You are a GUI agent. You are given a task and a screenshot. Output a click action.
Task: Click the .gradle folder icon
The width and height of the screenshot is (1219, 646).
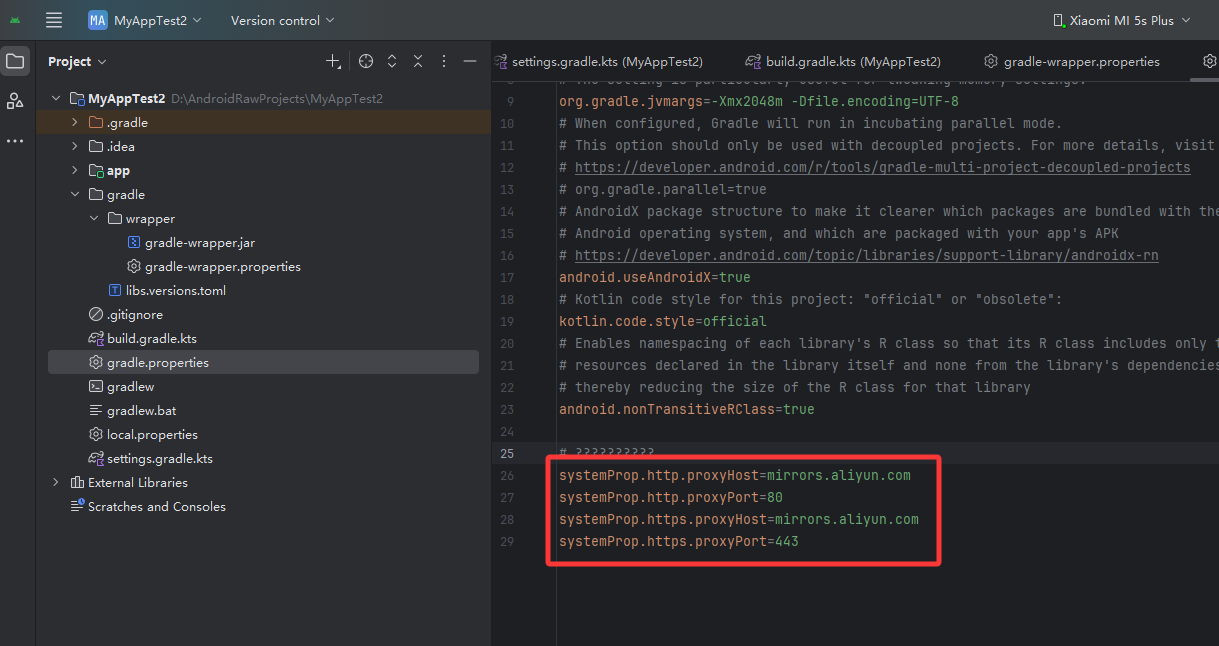pos(96,123)
